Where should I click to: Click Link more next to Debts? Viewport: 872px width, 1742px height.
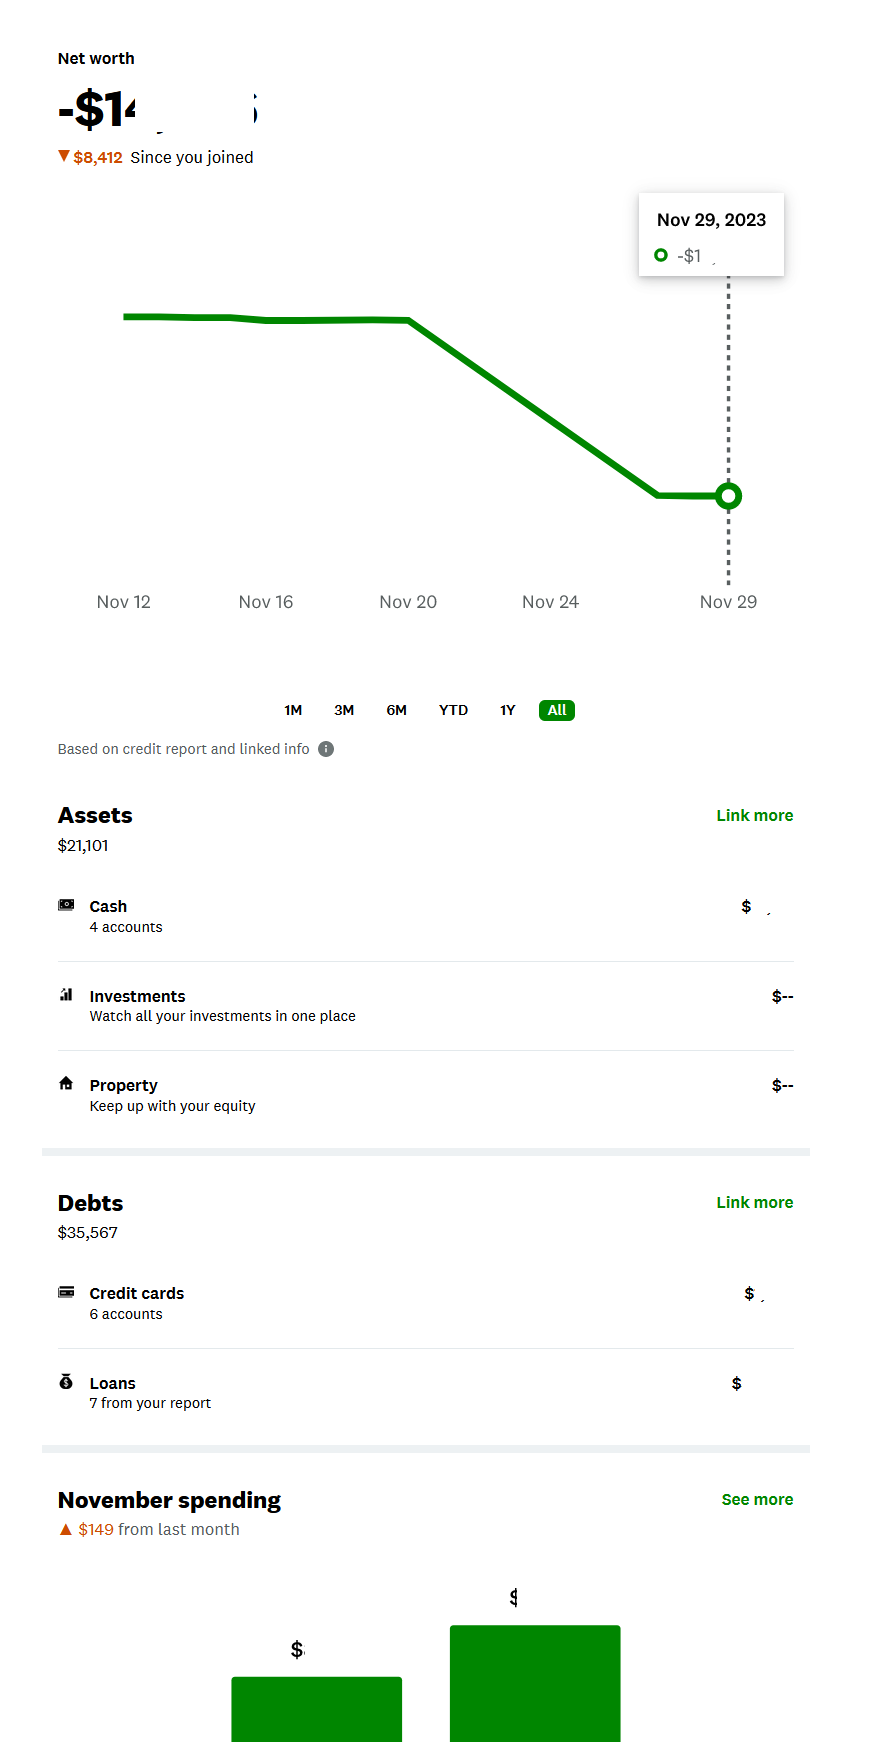coord(754,1203)
